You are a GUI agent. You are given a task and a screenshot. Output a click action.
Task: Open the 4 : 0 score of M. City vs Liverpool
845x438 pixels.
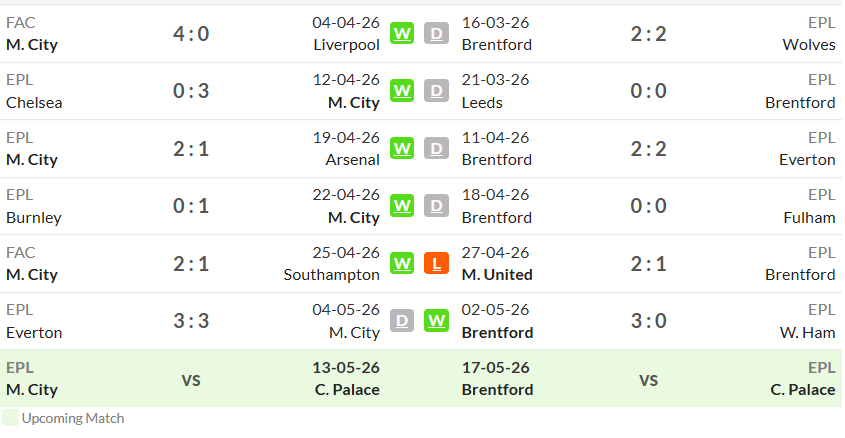191,34
